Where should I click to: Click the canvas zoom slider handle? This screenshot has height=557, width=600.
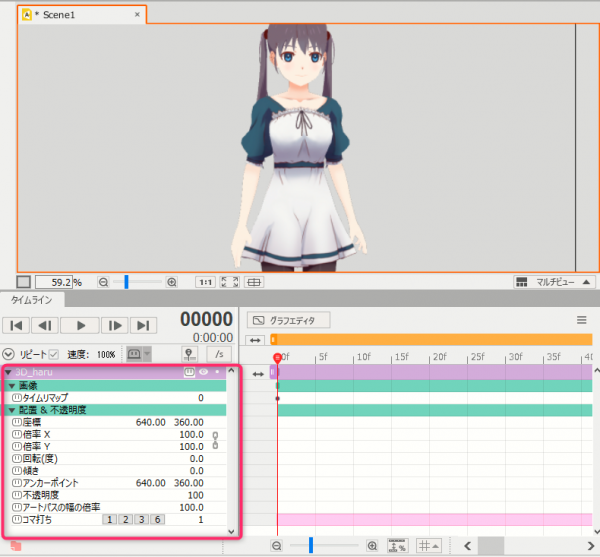pyautogui.click(x=126, y=282)
